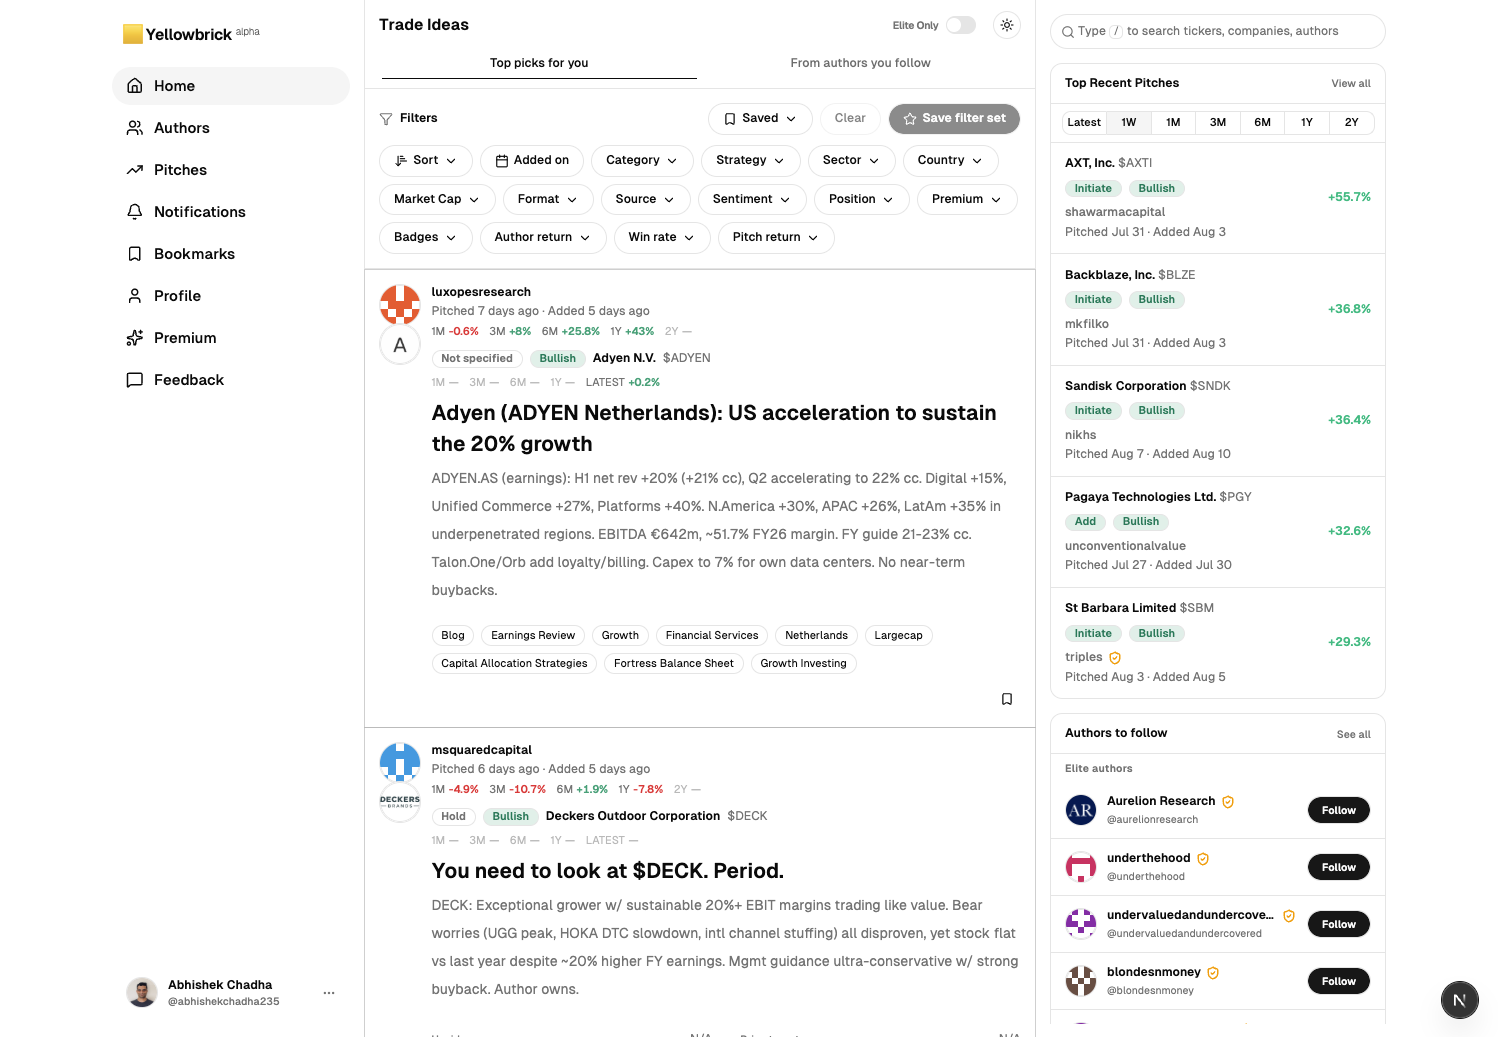1498x1037 pixels.
Task: Go to Profile page
Action: pos(231,296)
